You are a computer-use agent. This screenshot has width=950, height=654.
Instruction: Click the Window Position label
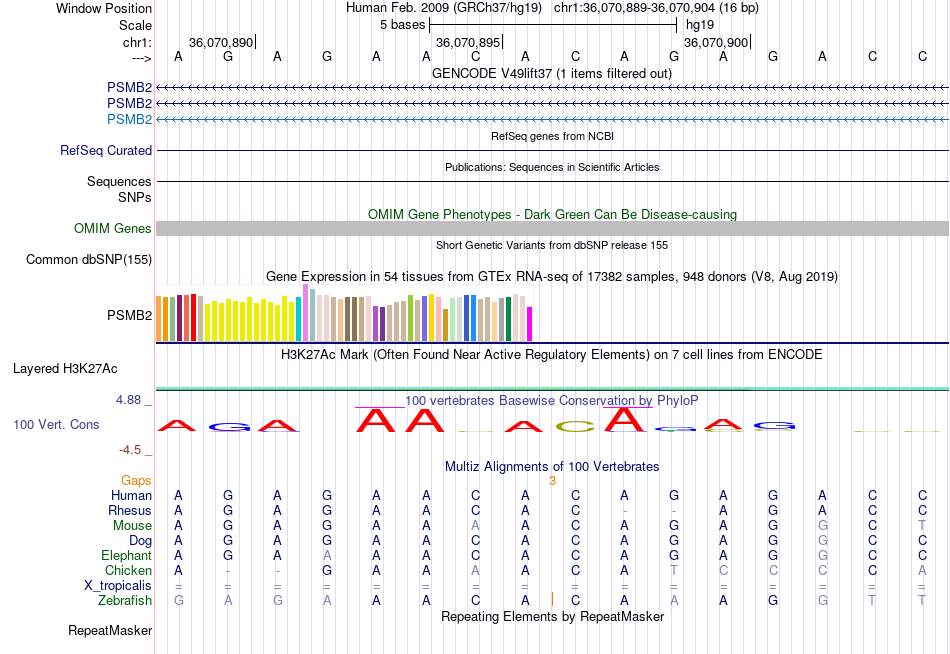(x=104, y=8)
